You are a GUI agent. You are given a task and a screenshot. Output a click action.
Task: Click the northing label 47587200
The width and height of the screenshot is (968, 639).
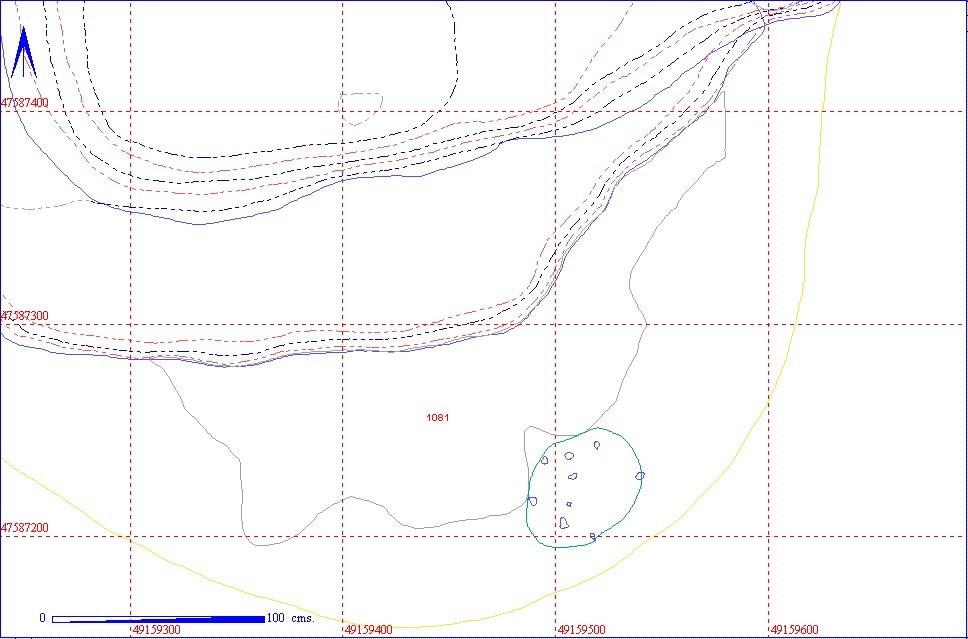point(25,528)
